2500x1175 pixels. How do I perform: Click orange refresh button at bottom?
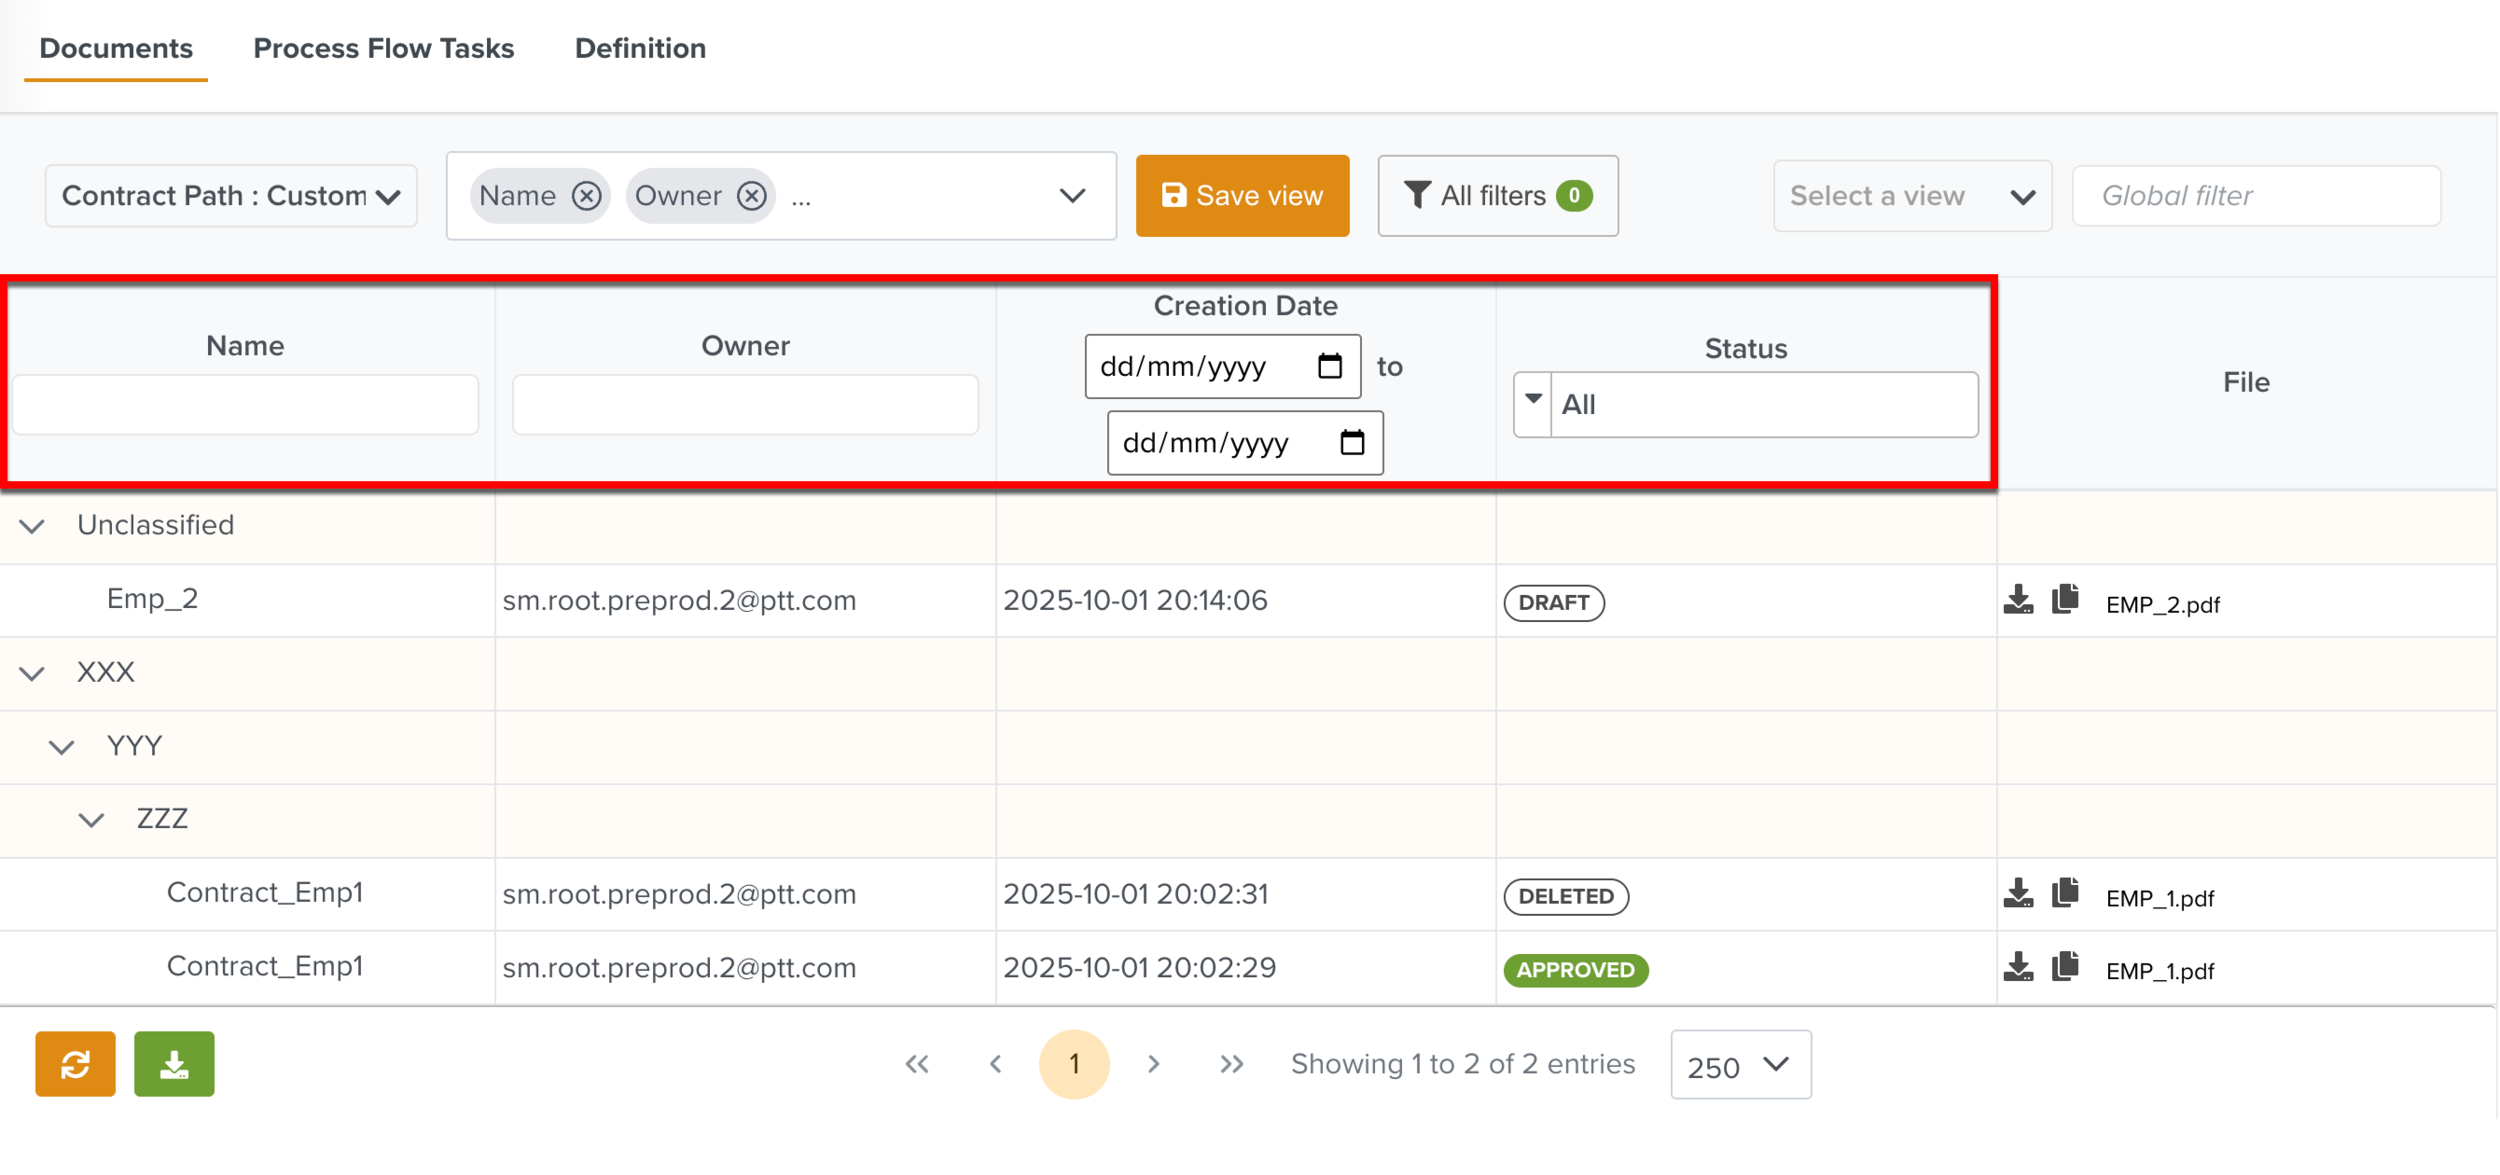point(75,1065)
